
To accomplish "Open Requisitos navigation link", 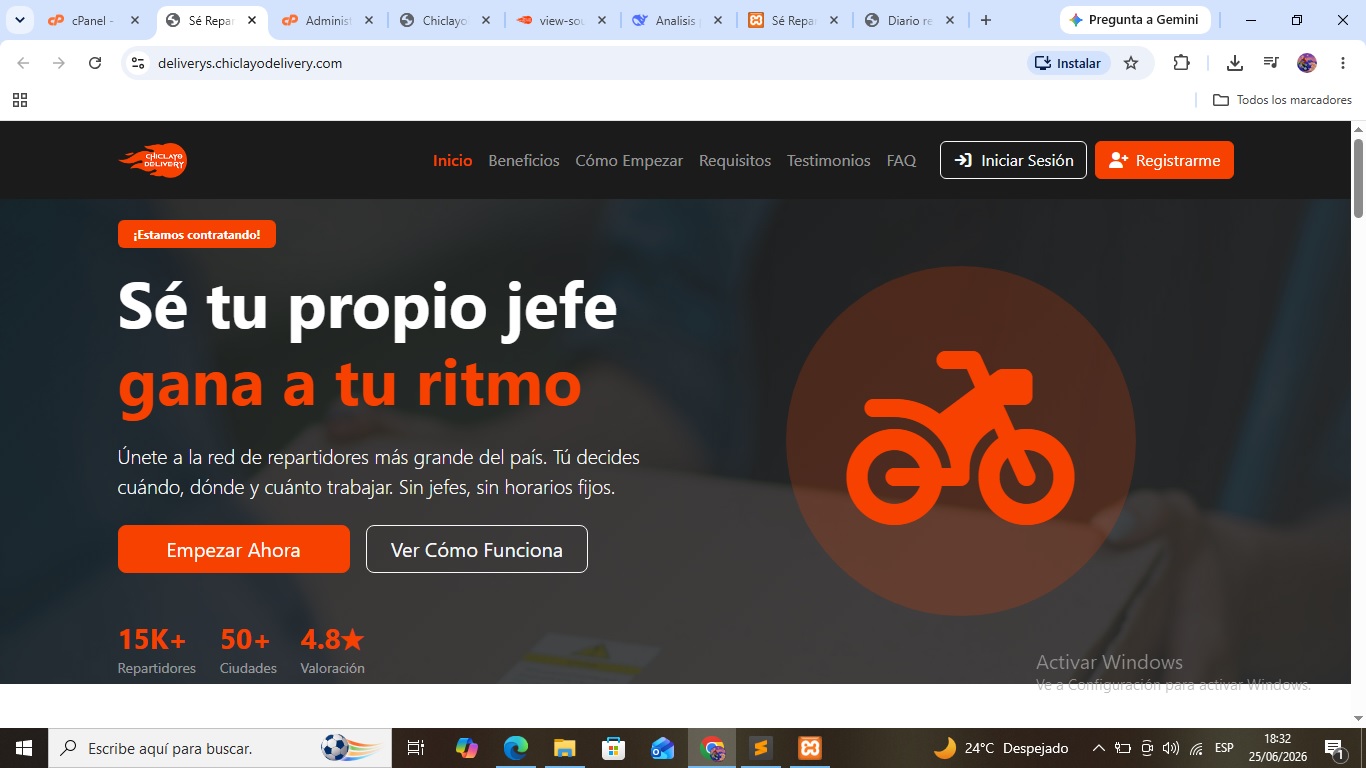I will (x=735, y=160).
